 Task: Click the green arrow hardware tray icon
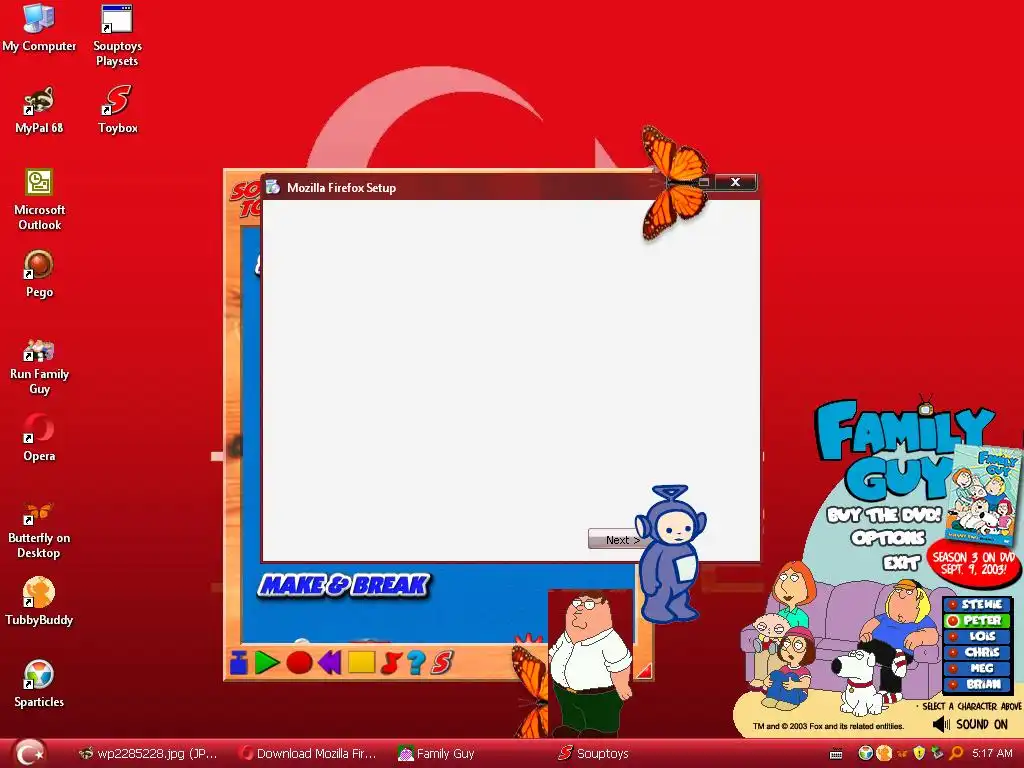point(938,754)
